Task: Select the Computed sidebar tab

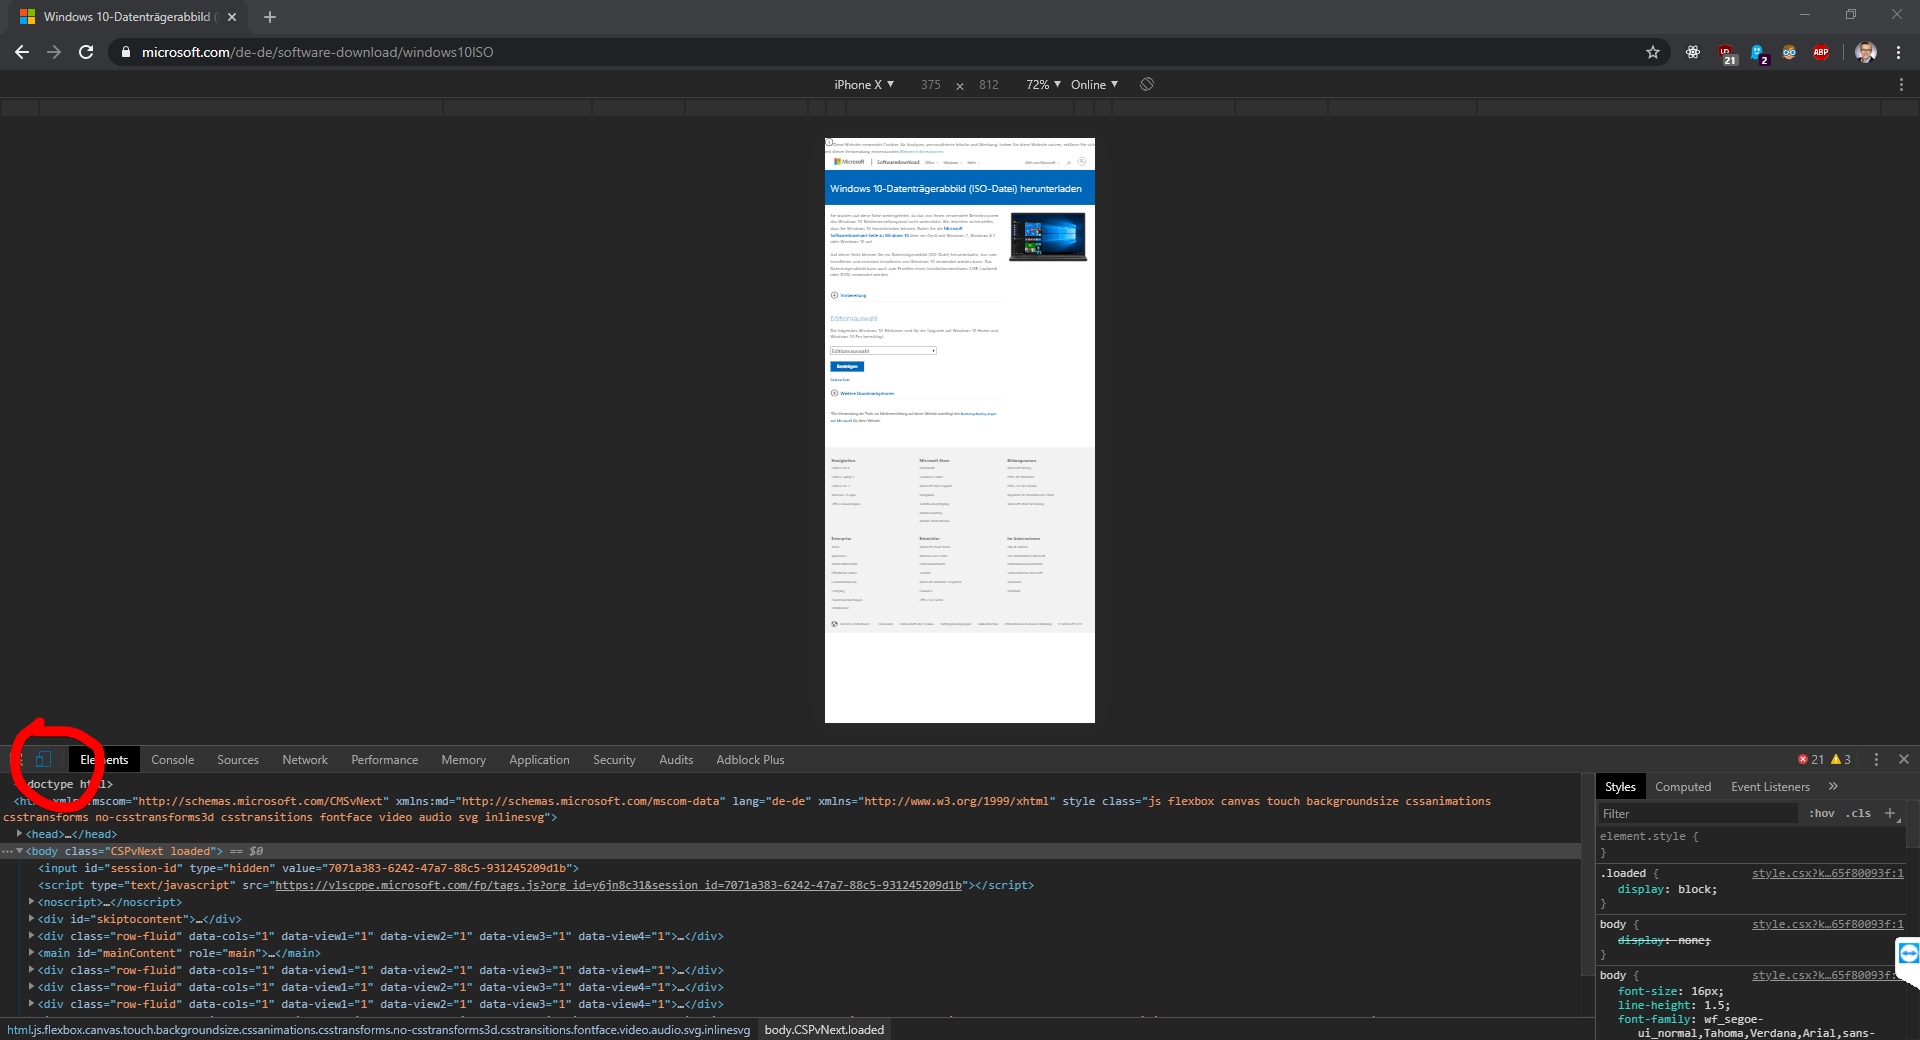Action: point(1683,787)
